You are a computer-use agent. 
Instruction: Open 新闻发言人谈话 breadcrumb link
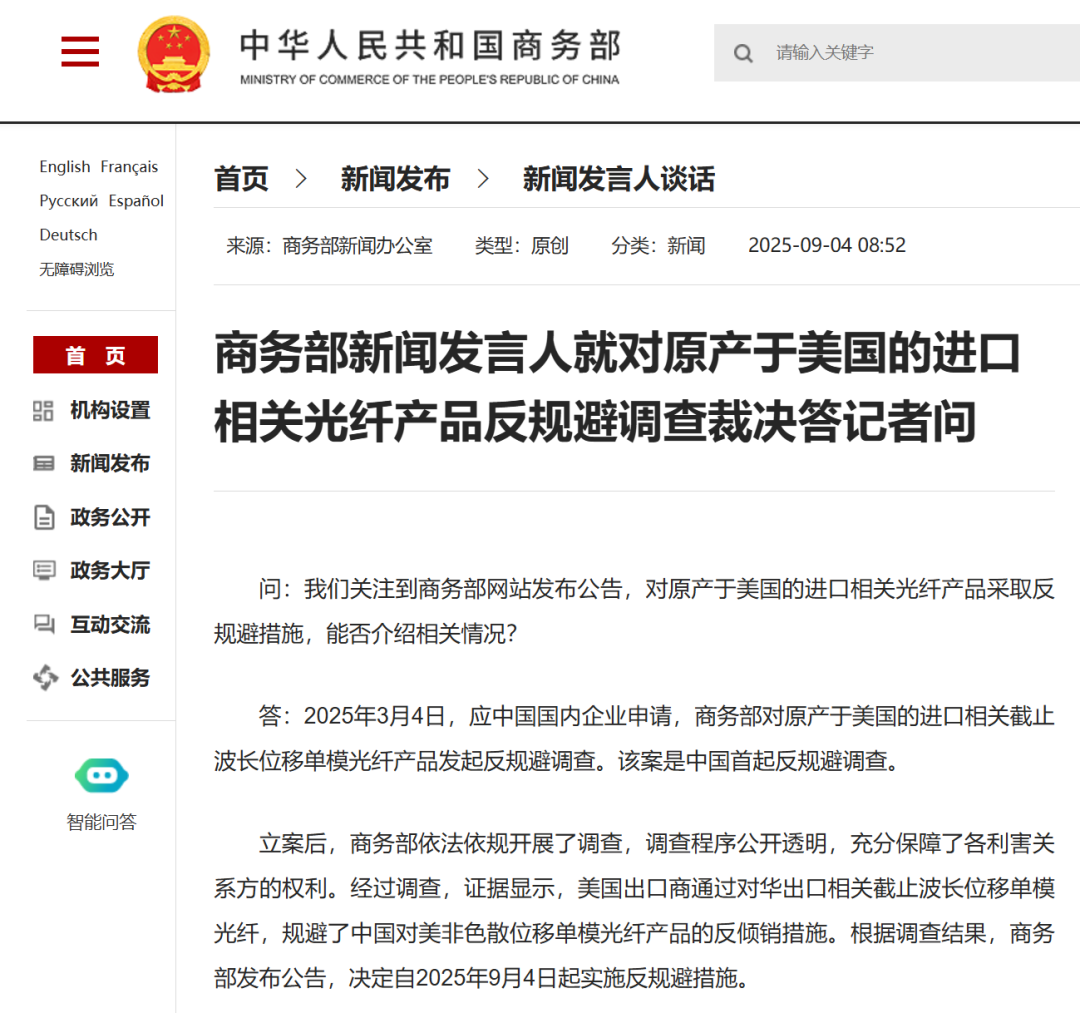[618, 180]
